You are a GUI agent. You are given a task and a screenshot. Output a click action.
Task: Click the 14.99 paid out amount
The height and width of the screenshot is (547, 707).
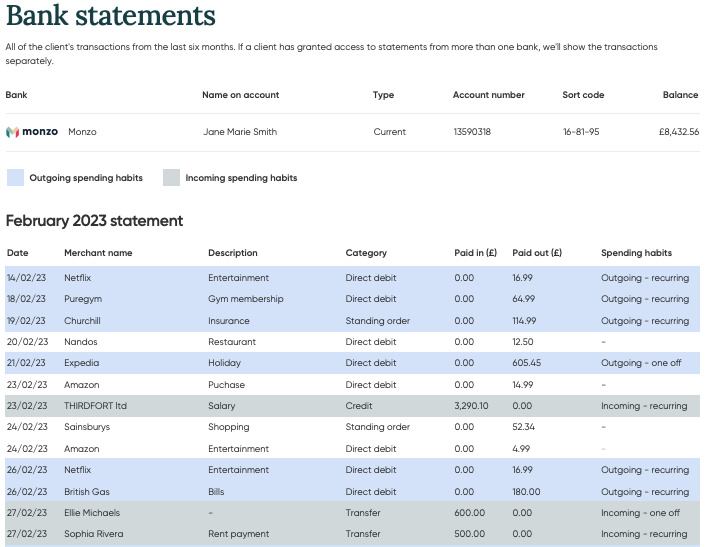523,385
